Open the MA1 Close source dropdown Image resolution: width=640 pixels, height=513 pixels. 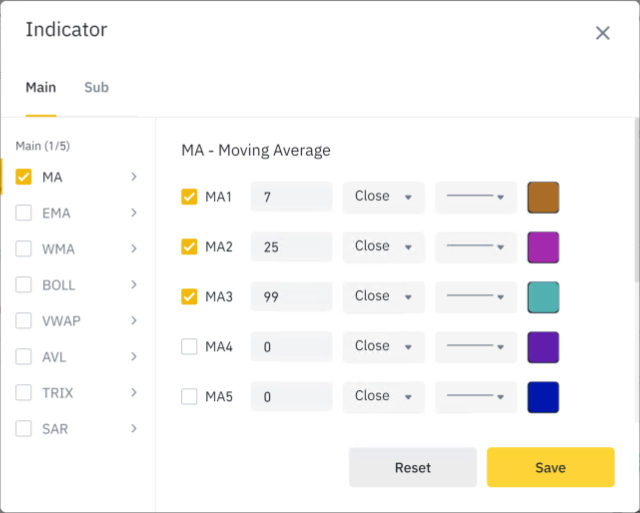tap(383, 197)
